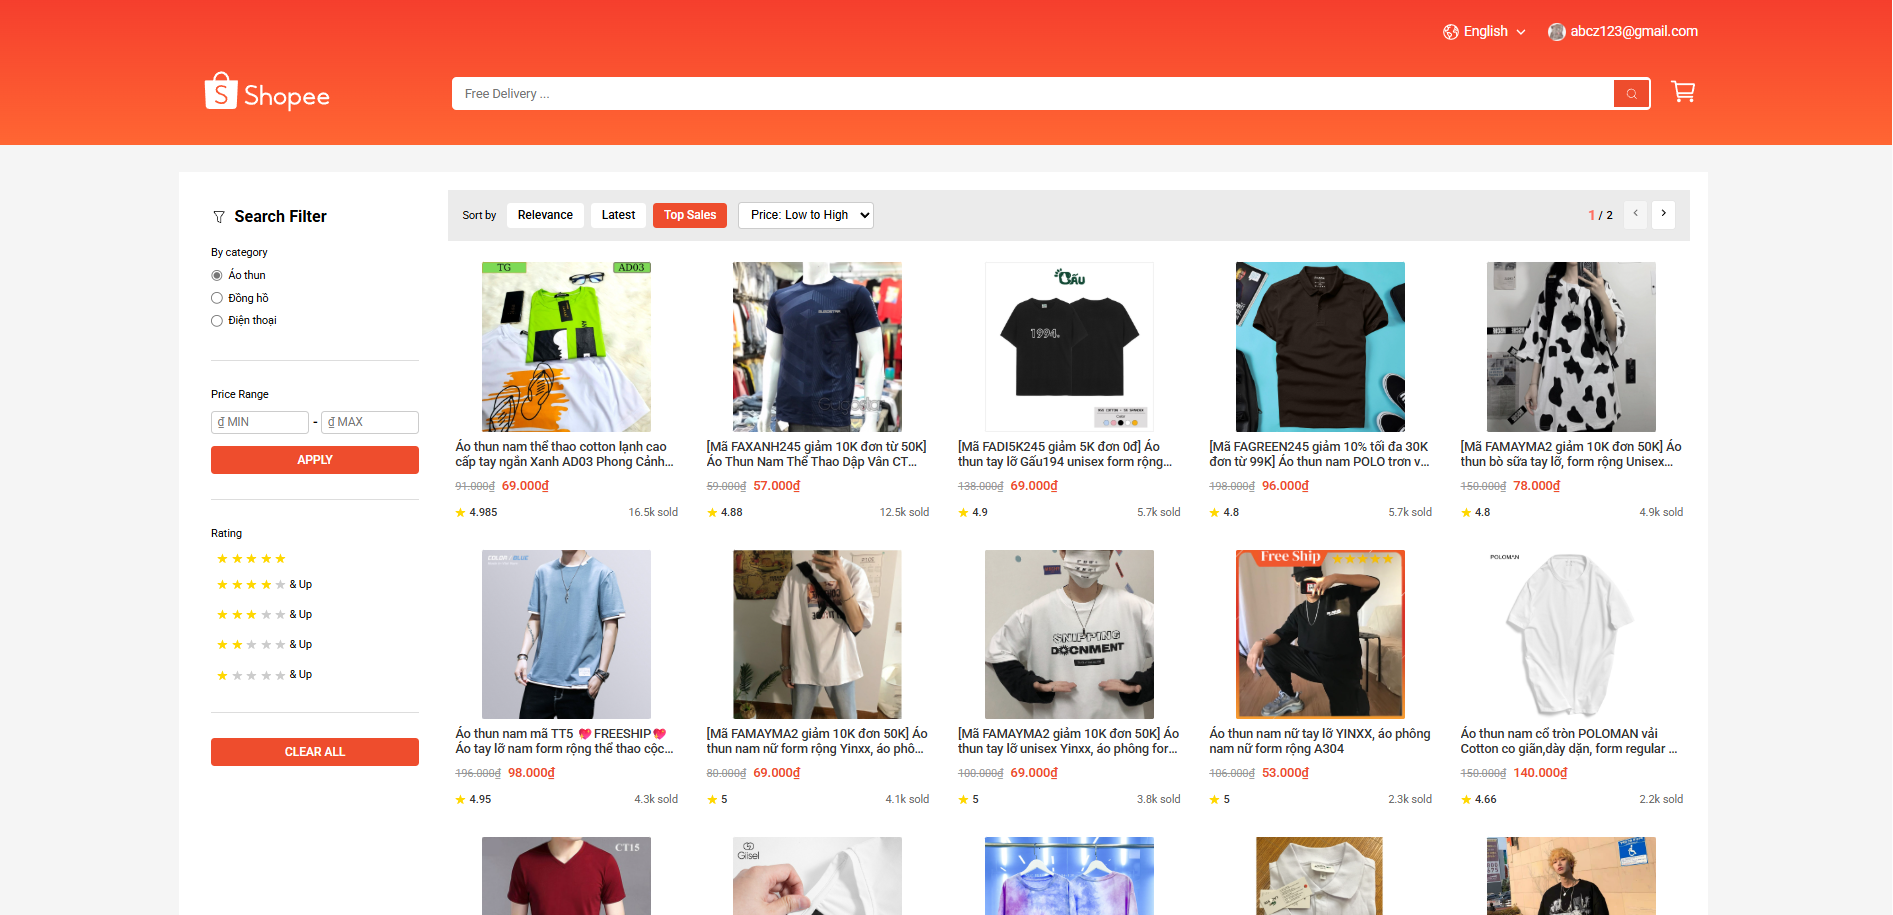Go to previous results page arrow
The width and height of the screenshot is (1893, 915).
click(1636, 214)
